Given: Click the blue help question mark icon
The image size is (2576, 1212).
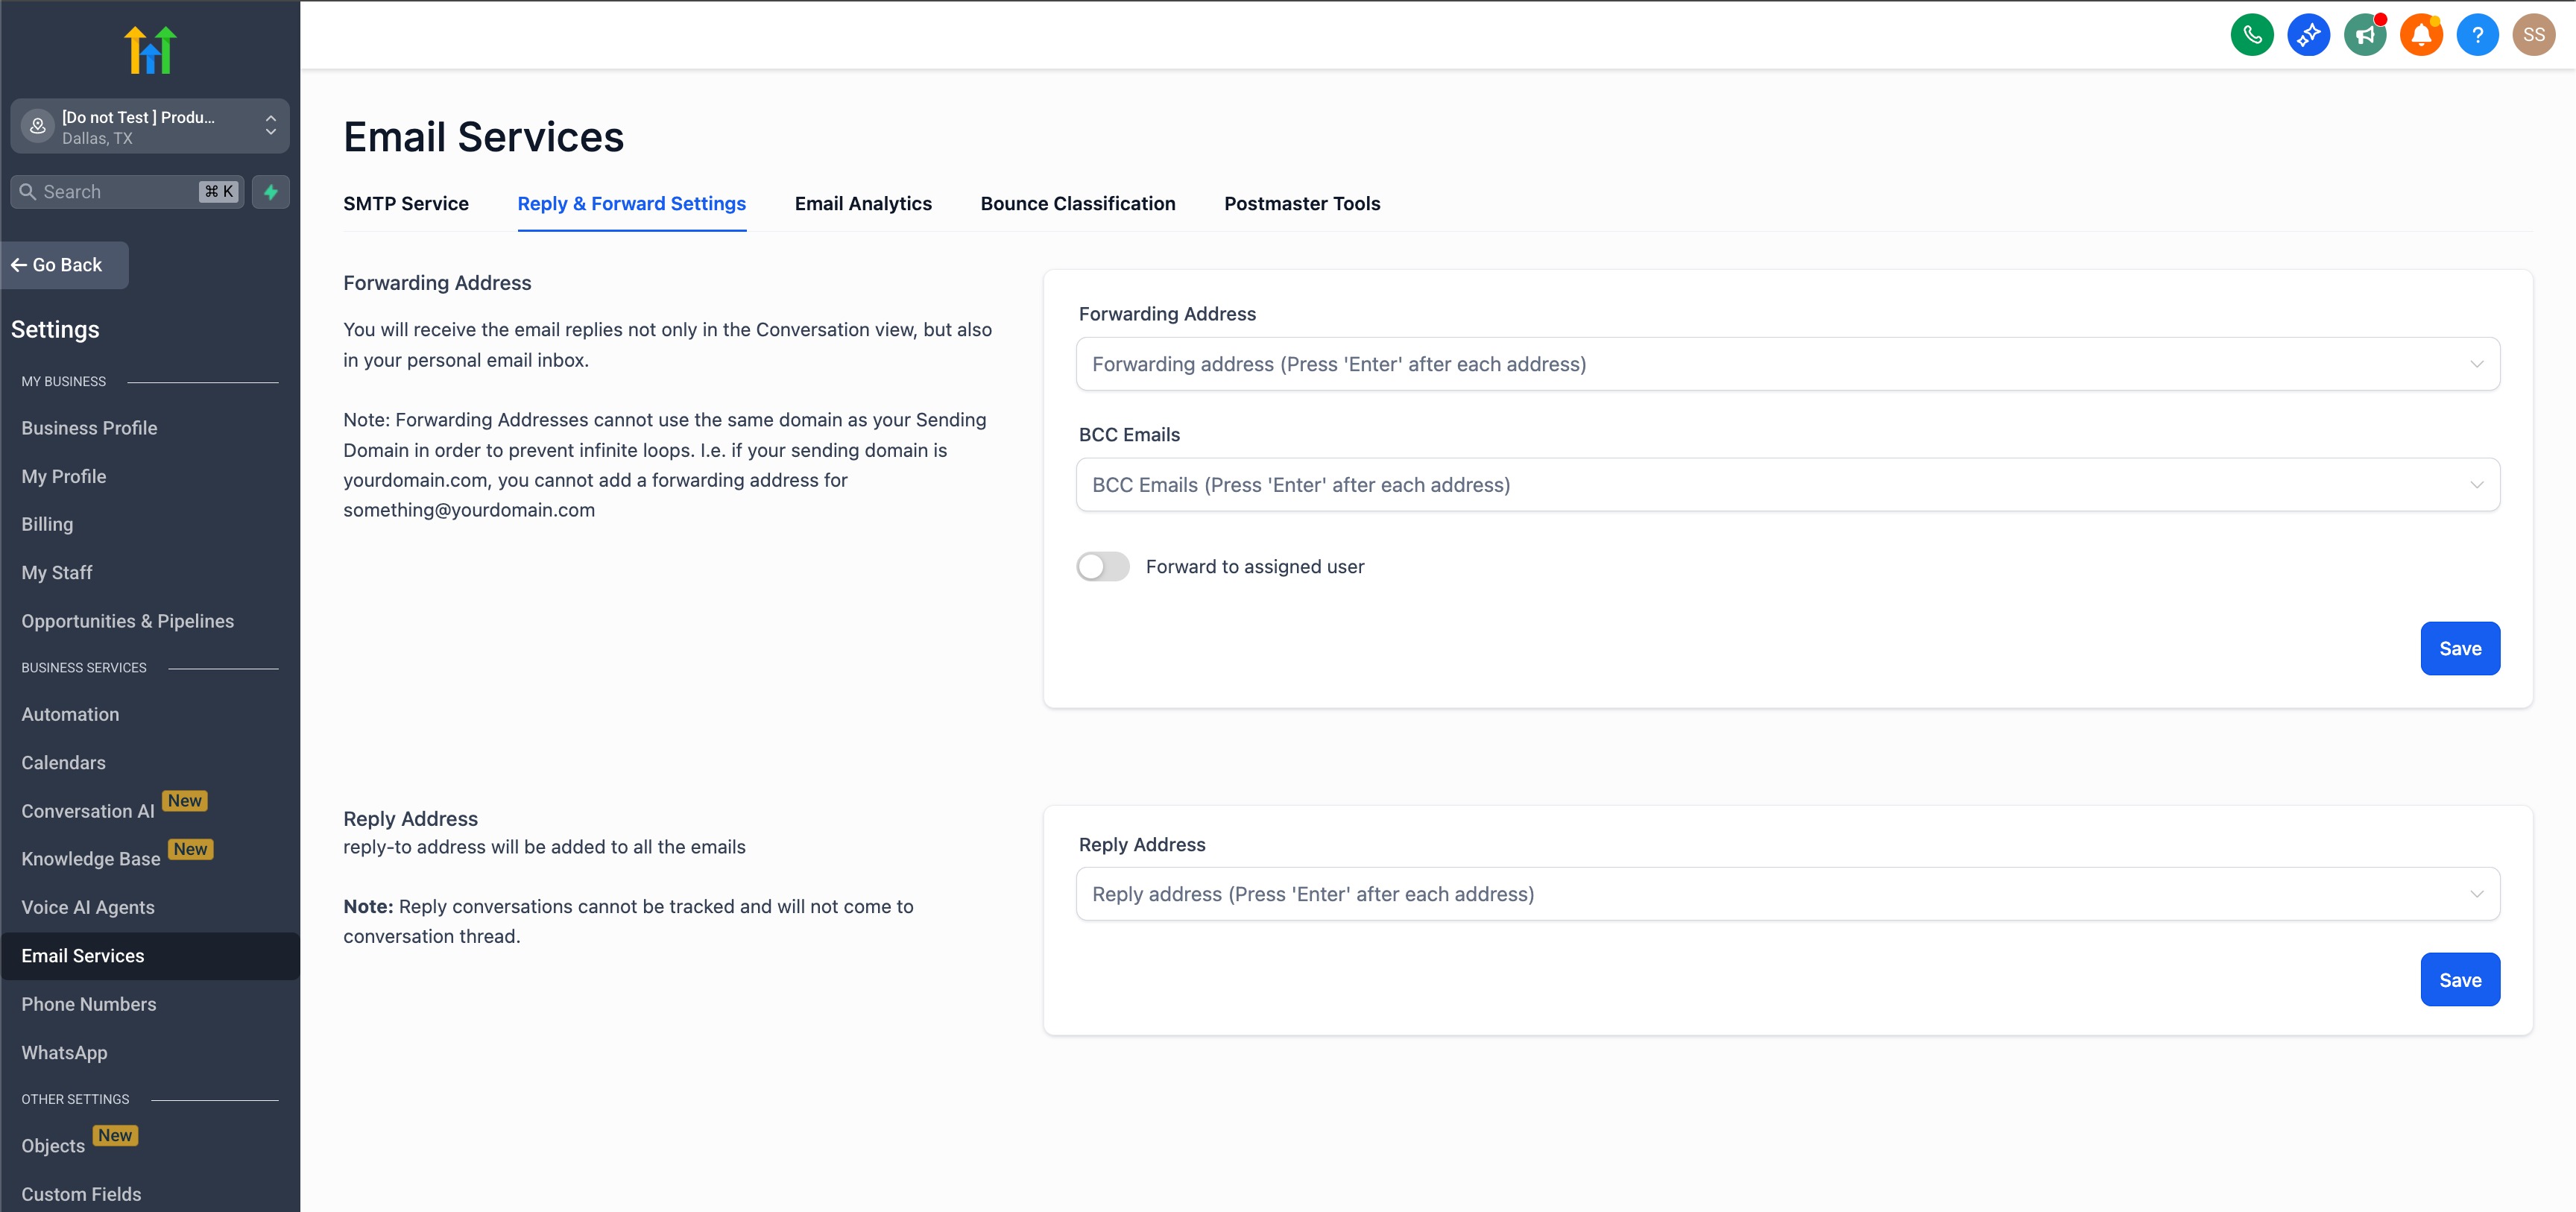Looking at the screenshot, I should (2477, 35).
